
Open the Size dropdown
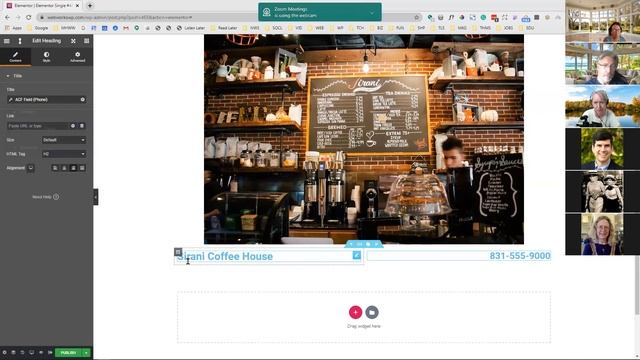click(64, 140)
